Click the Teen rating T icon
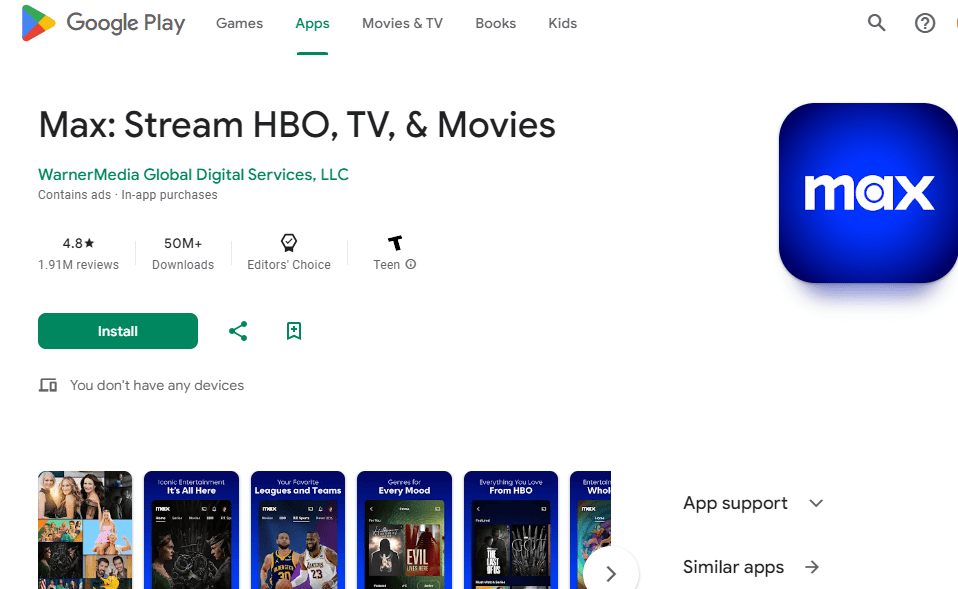 (395, 243)
